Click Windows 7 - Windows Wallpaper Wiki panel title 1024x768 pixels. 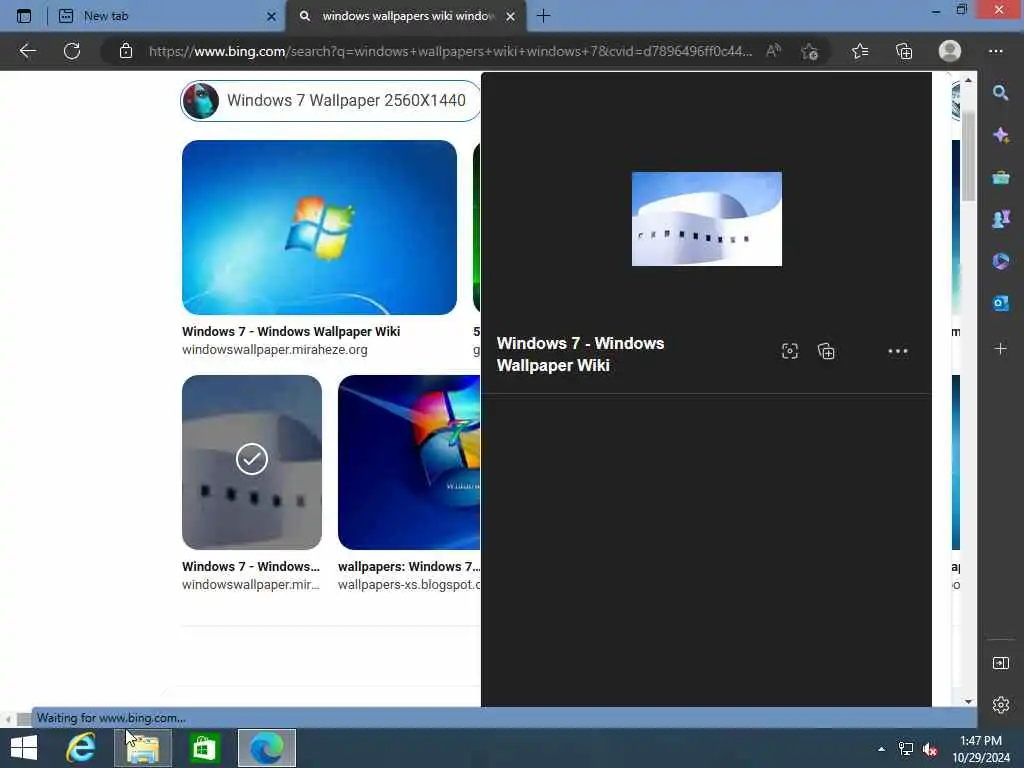(580, 354)
